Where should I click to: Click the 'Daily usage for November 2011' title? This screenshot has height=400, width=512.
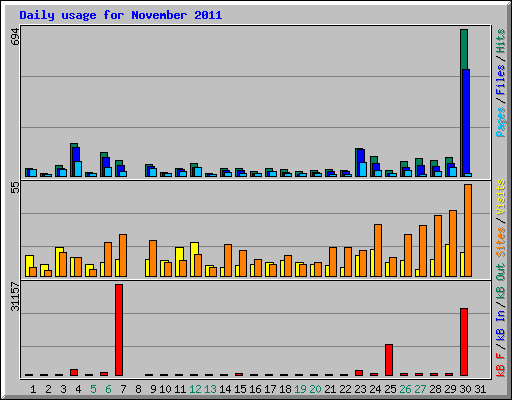[x=121, y=15]
